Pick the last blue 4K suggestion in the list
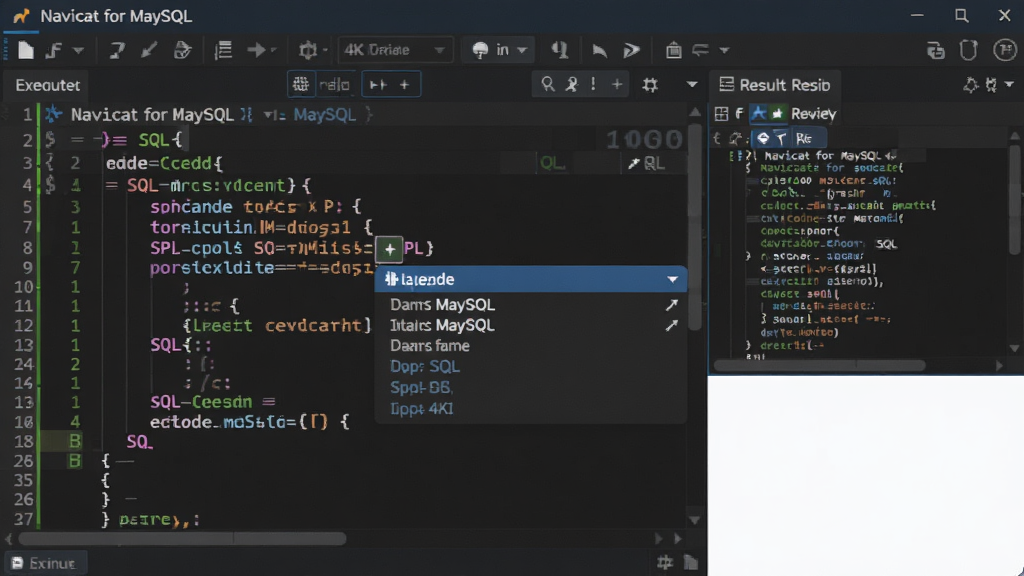This screenshot has width=1024, height=576. click(x=421, y=409)
